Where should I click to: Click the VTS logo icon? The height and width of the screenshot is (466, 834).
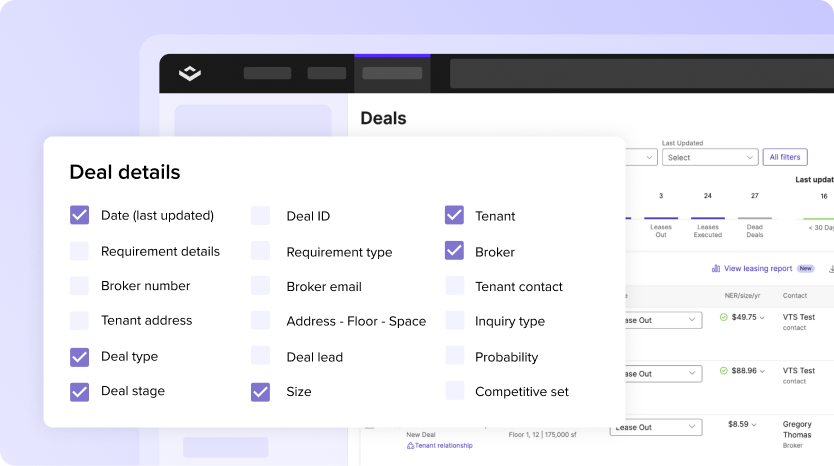(190, 73)
